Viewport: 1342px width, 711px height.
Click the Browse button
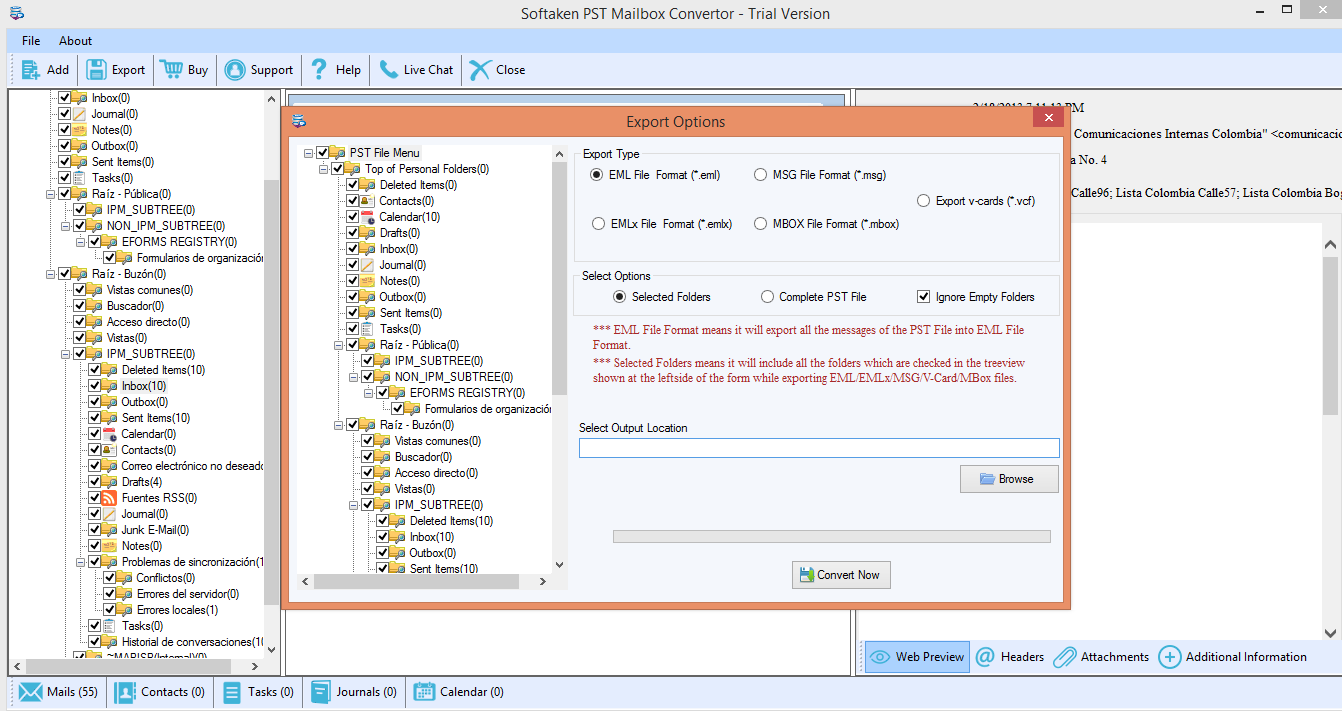tap(1009, 479)
